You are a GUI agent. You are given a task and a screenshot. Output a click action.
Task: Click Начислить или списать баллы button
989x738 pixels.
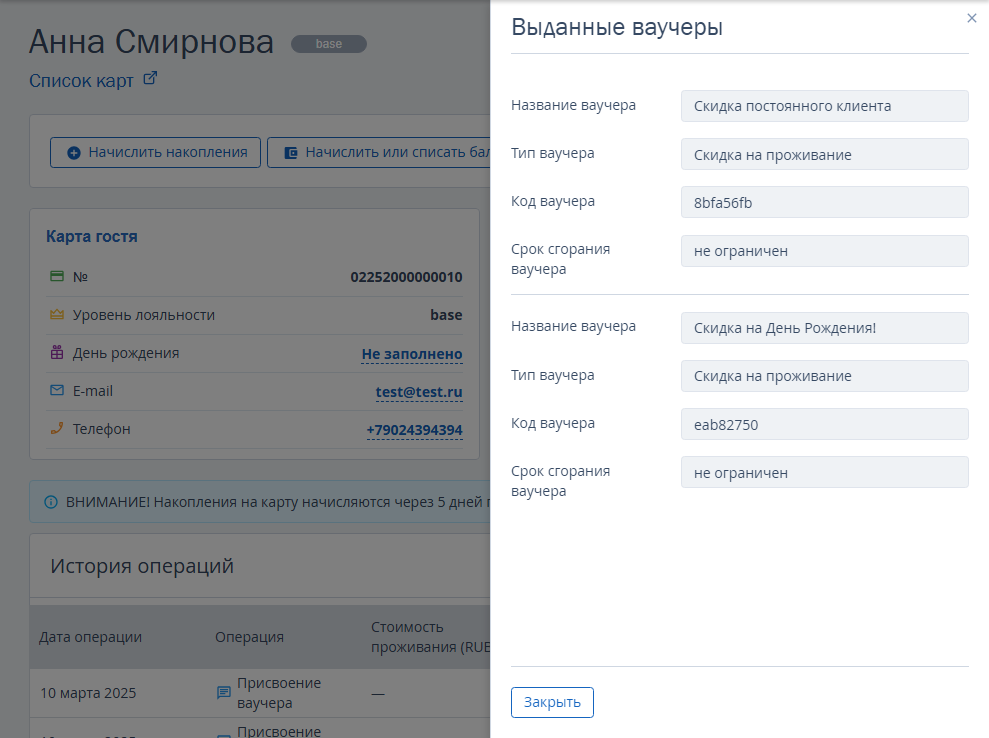378,153
